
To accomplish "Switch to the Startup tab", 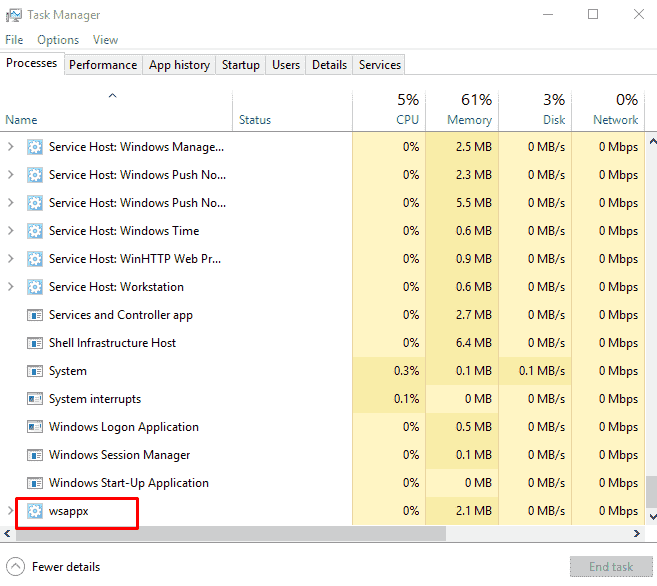I will click(x=241, y=65).
